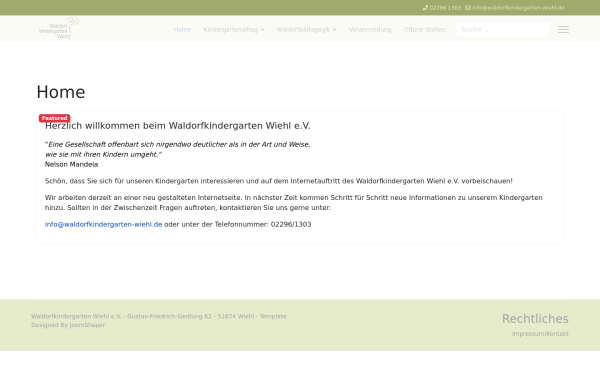Click the Waldorfkindergarten Wiehl logo
This screenshot has width=600, height=375.
(x=59, y=28)
